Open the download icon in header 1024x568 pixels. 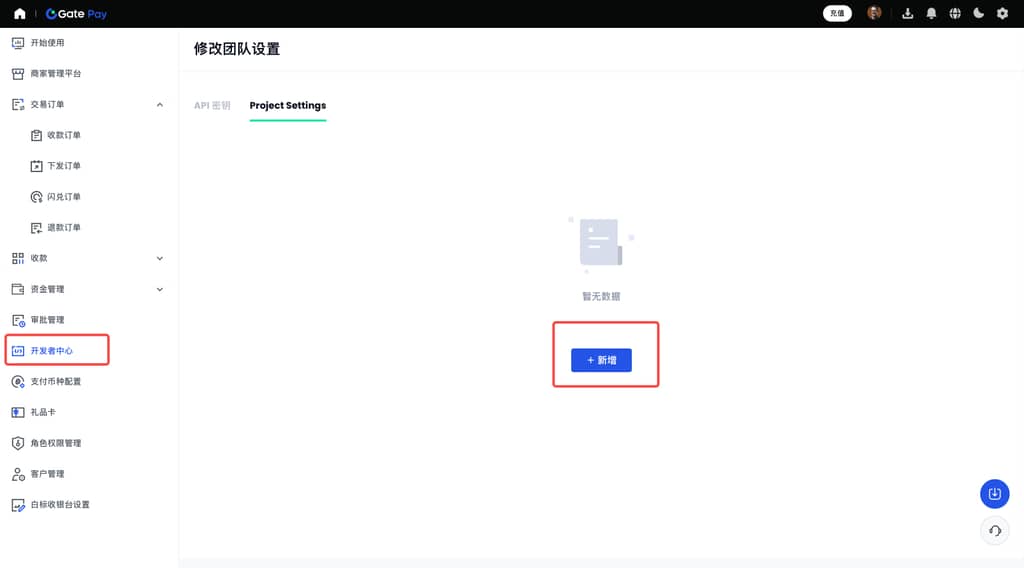908,14
